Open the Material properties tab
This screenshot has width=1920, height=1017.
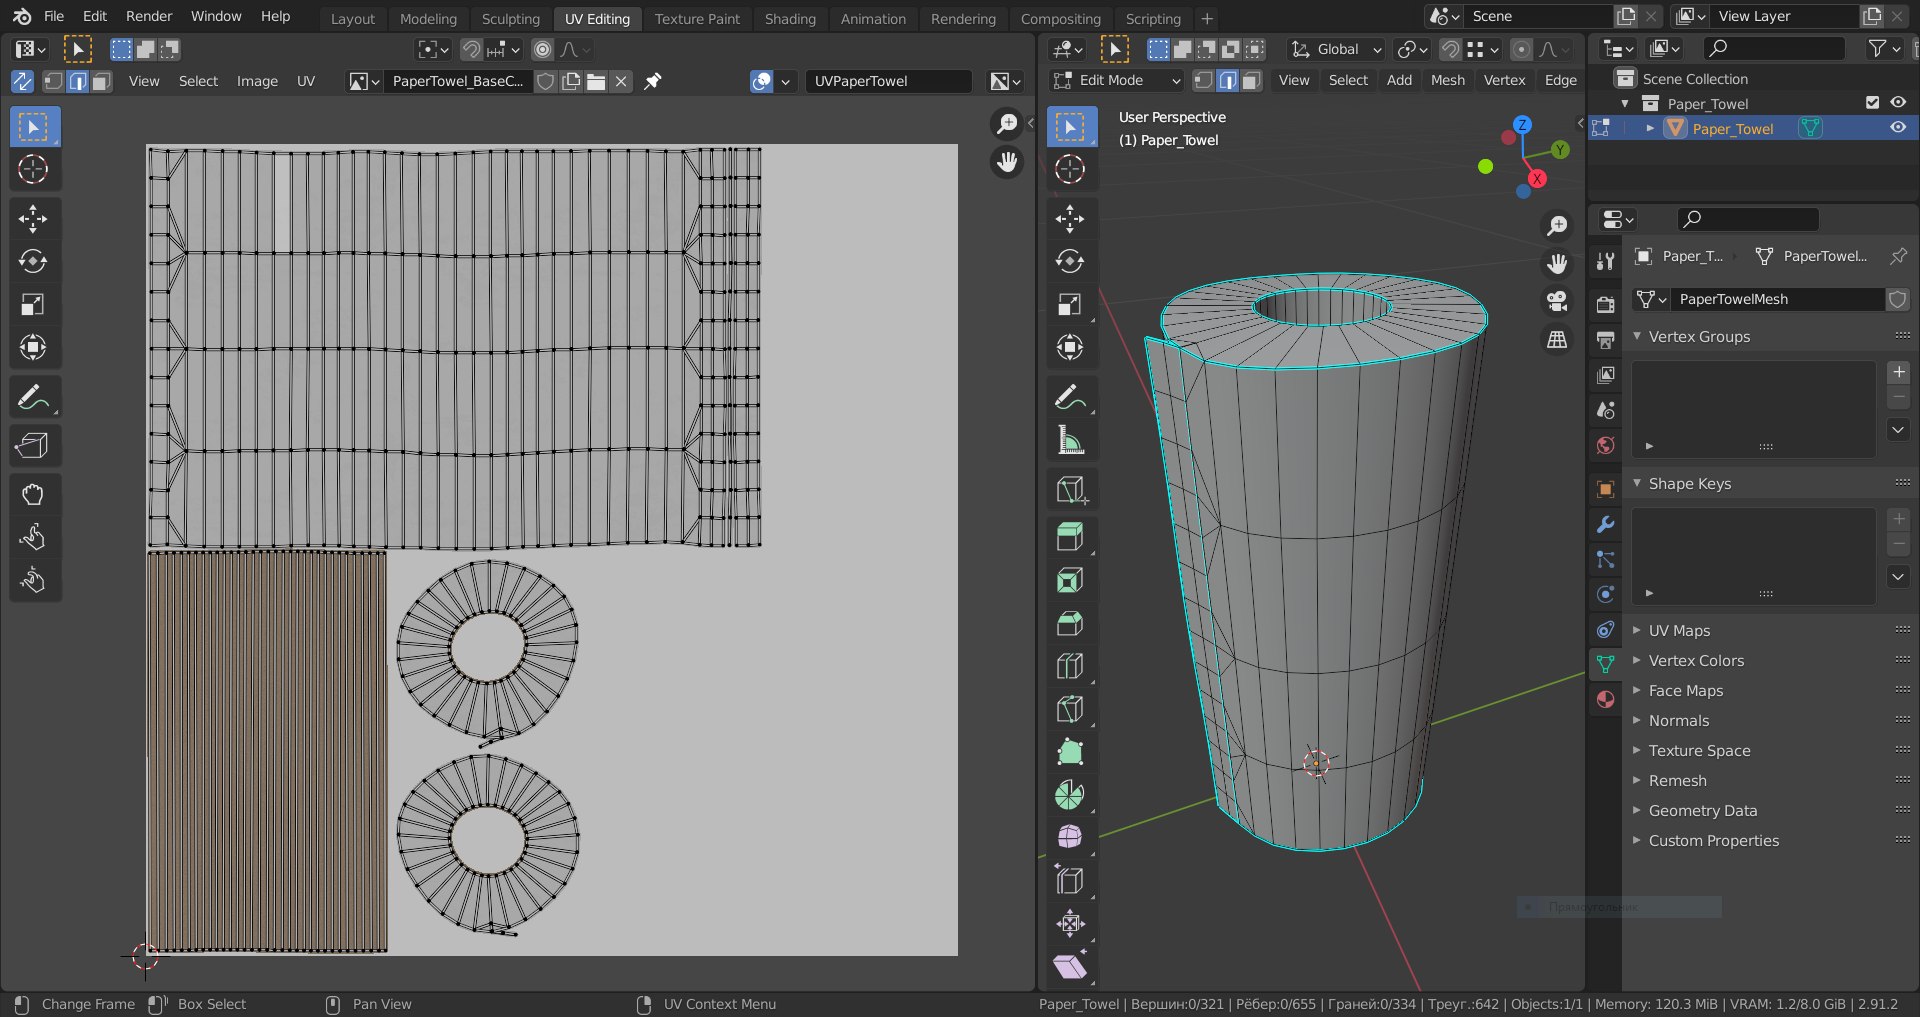click(1605, 699)
